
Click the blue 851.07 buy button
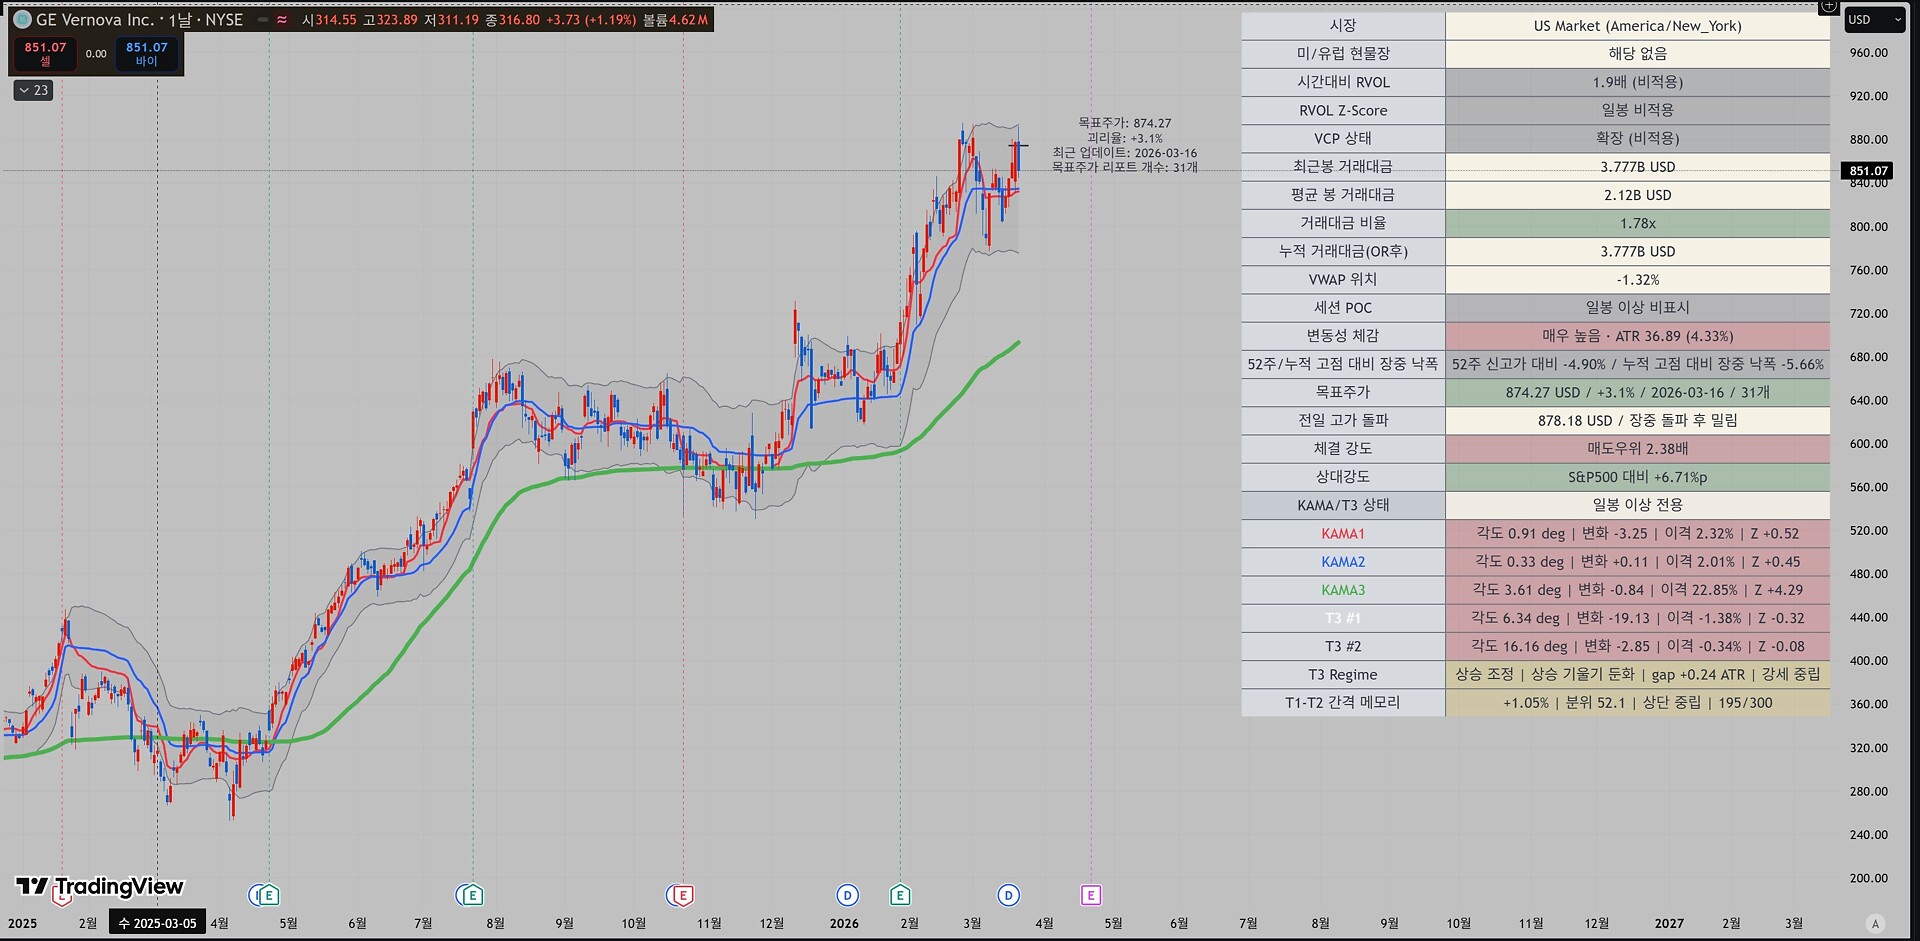coord(146,53)
